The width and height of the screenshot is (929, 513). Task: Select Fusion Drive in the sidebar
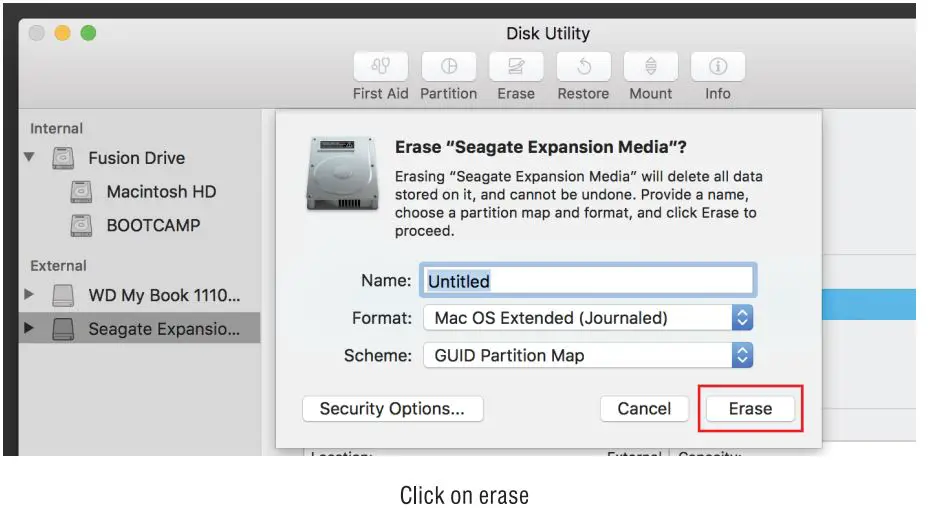point(136,158)
